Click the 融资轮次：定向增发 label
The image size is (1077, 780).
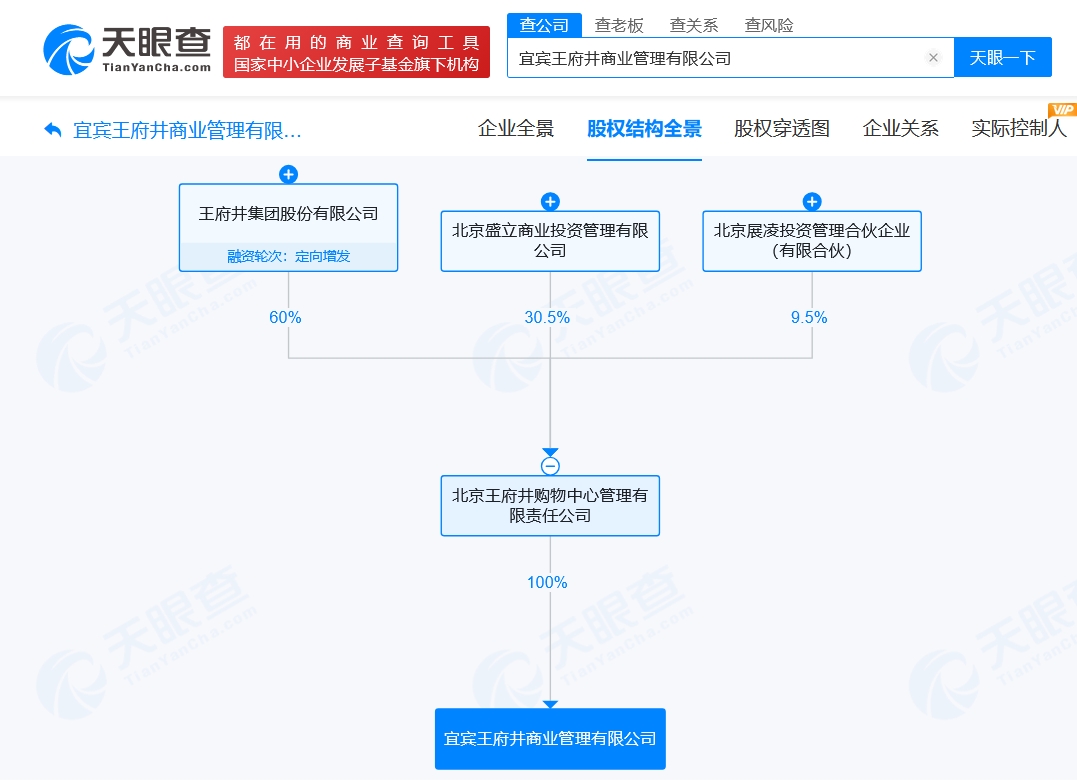pyautogui.click(x=288, y=256)
